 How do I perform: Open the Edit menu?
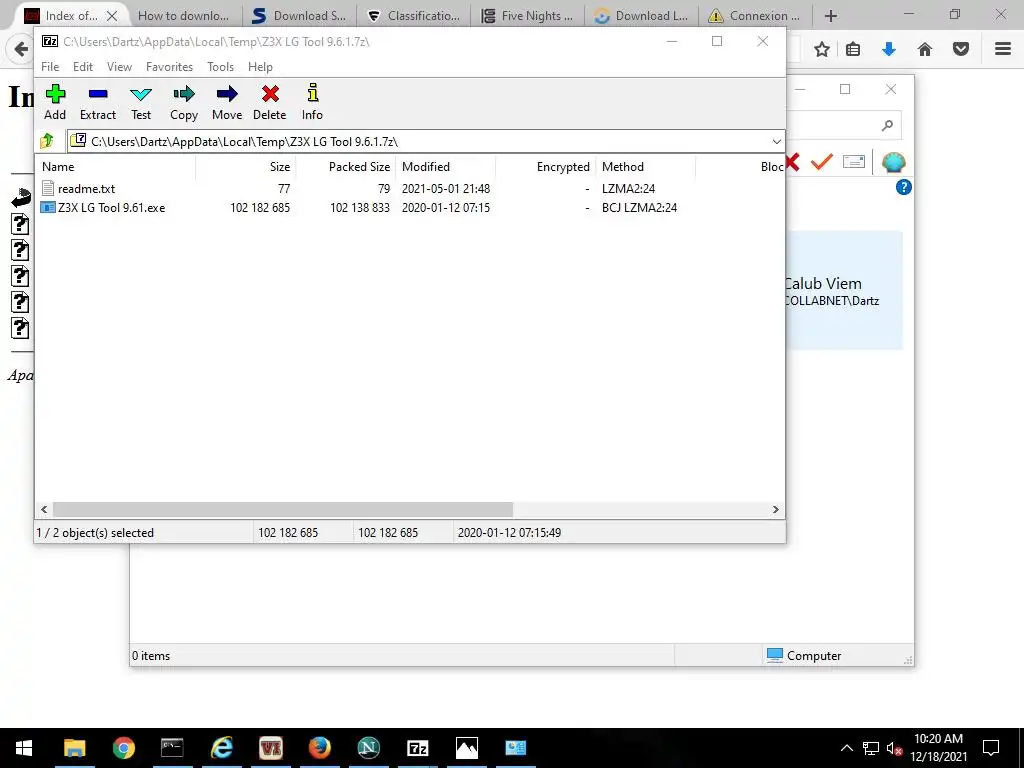(83, 67)
